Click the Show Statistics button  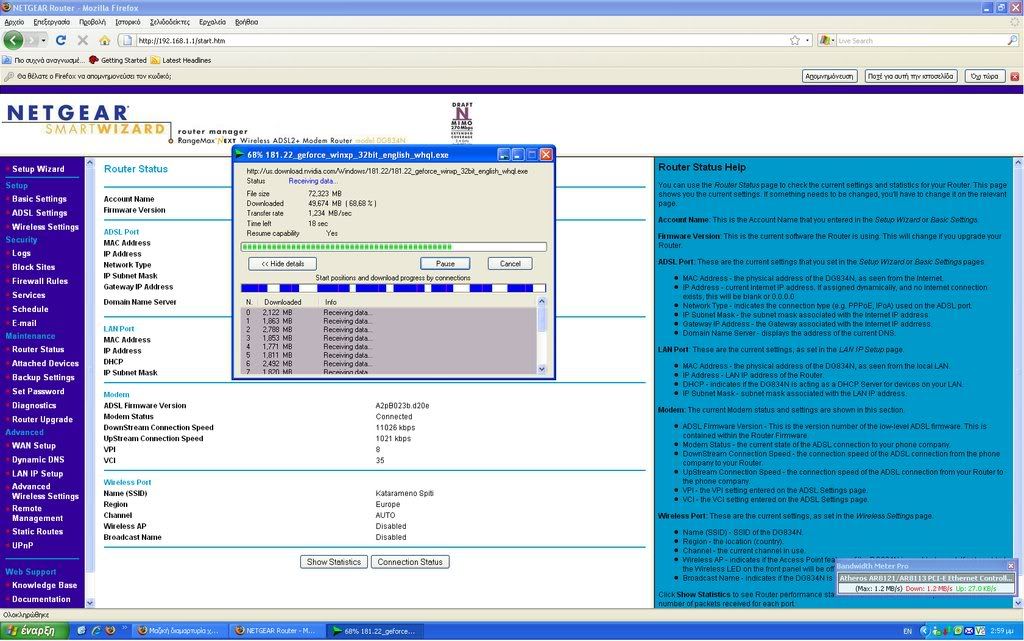coord(334,562)
